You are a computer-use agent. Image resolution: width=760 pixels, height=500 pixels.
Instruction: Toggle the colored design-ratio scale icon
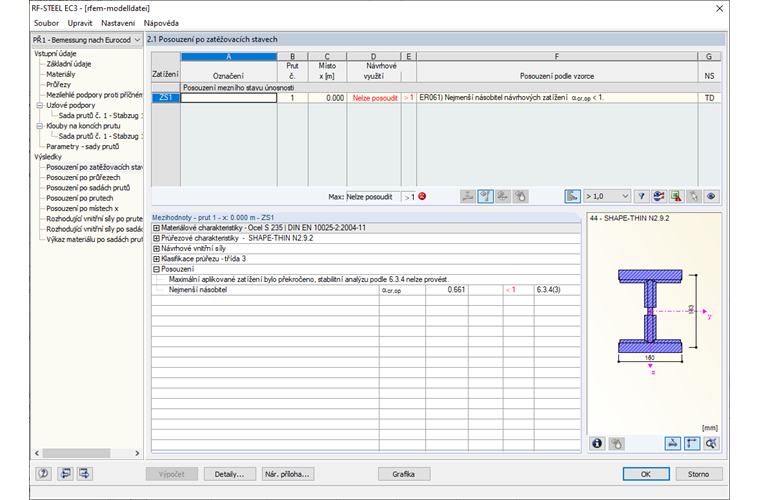tap(572, 196)
